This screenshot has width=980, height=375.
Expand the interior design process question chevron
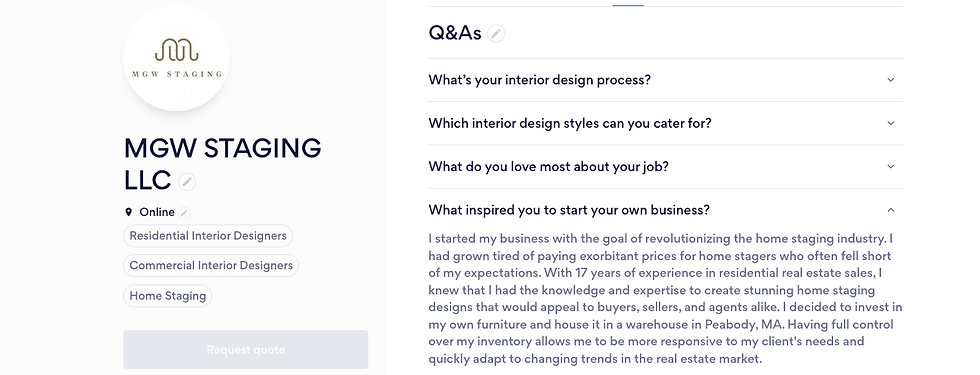click(x=891, y=80)
